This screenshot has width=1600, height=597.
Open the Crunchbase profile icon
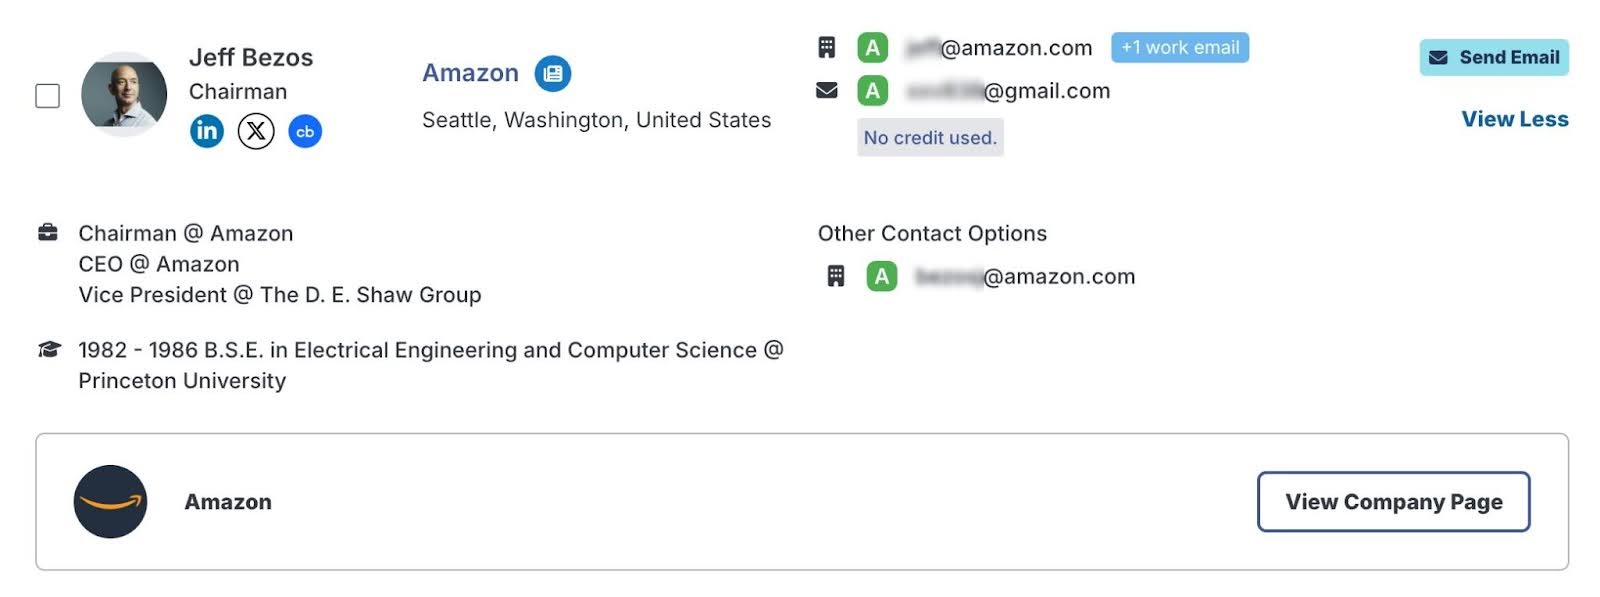[305, 131]
